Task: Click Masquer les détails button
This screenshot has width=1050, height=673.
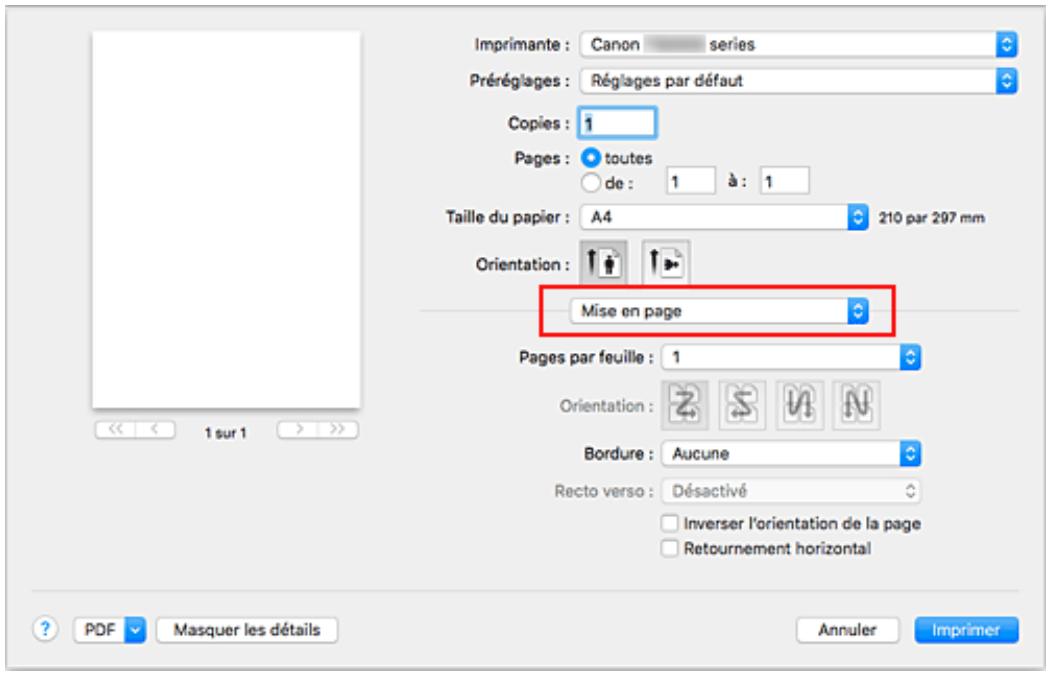Action: [x=247, y=630]
